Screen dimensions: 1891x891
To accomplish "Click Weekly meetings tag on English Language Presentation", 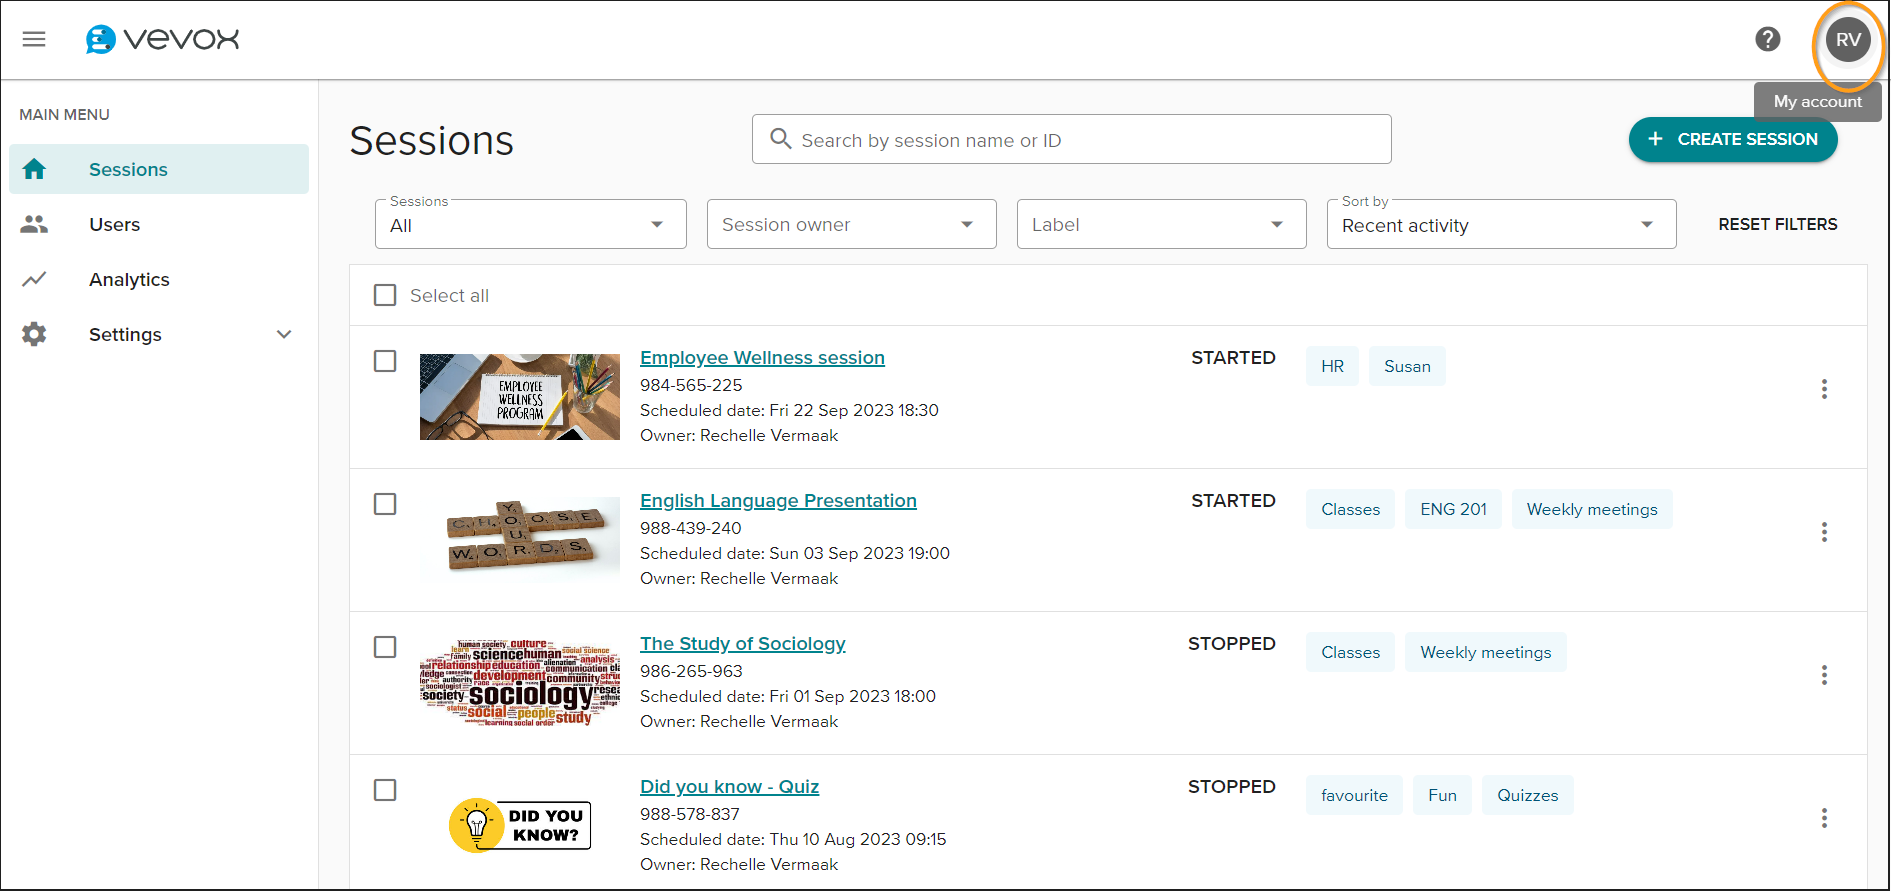I will [1592, 509].
